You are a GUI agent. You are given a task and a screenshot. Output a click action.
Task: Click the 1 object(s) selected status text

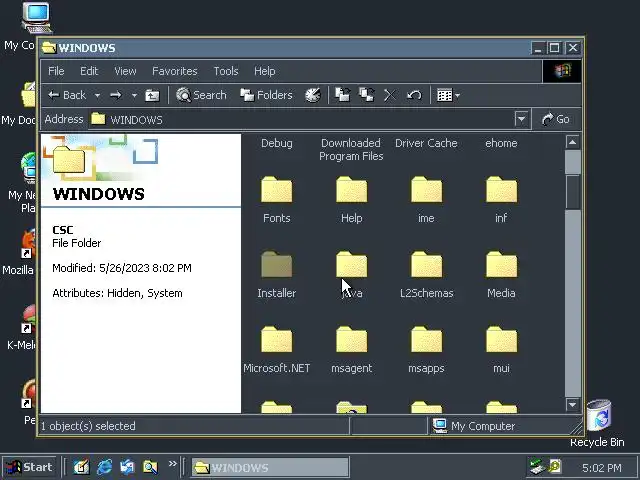tap(88, 426)
